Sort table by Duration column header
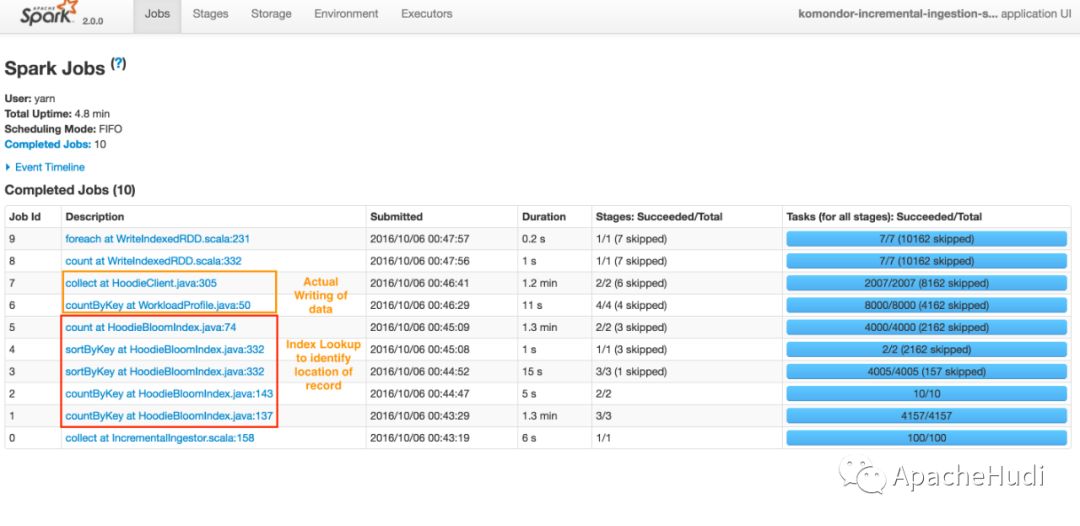The image size is (1080, 526). [x=543, y=216]
